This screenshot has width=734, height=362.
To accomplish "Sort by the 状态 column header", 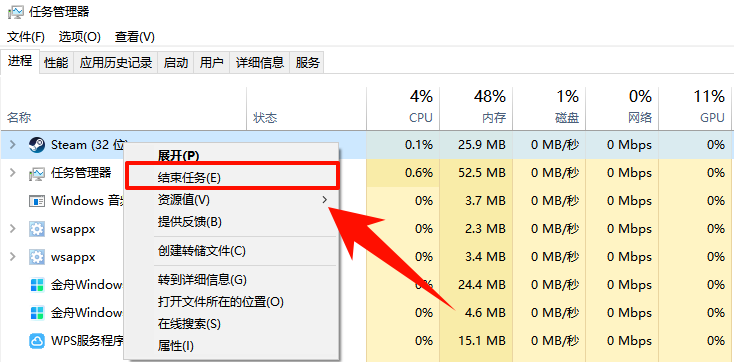I will click(x=306, y=108).
